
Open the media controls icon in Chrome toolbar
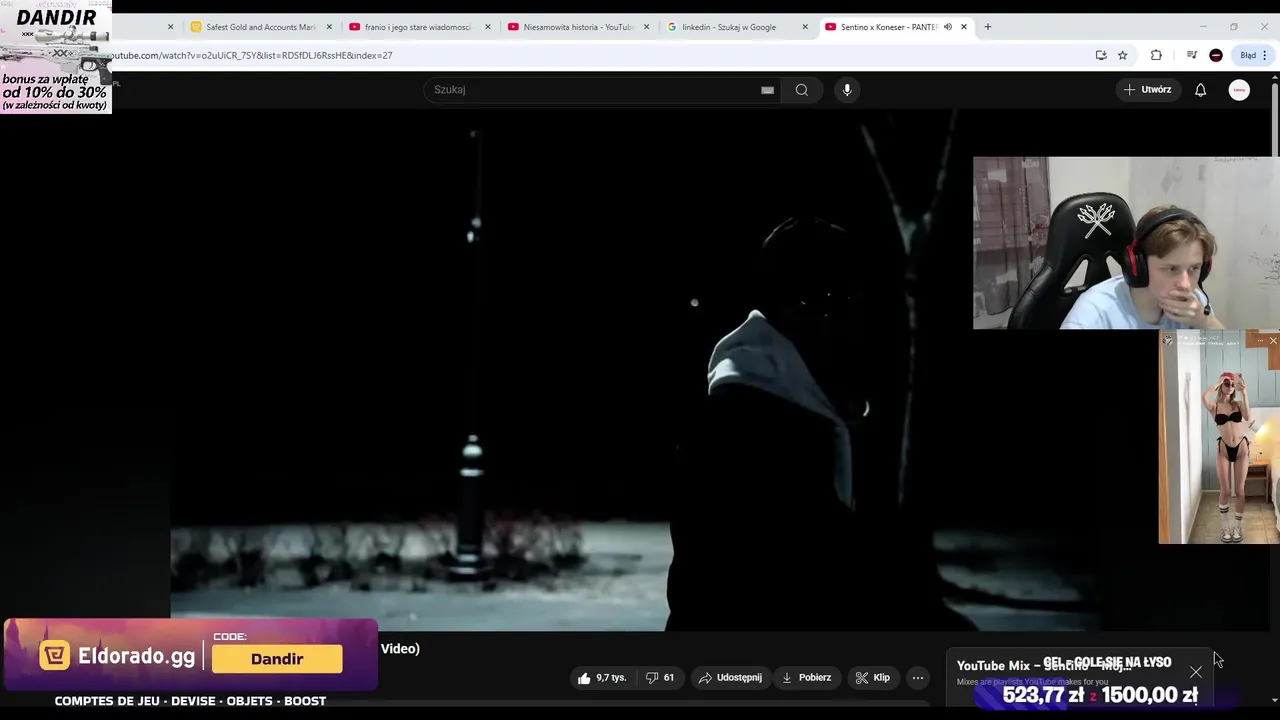click(x=1191, y=56)
